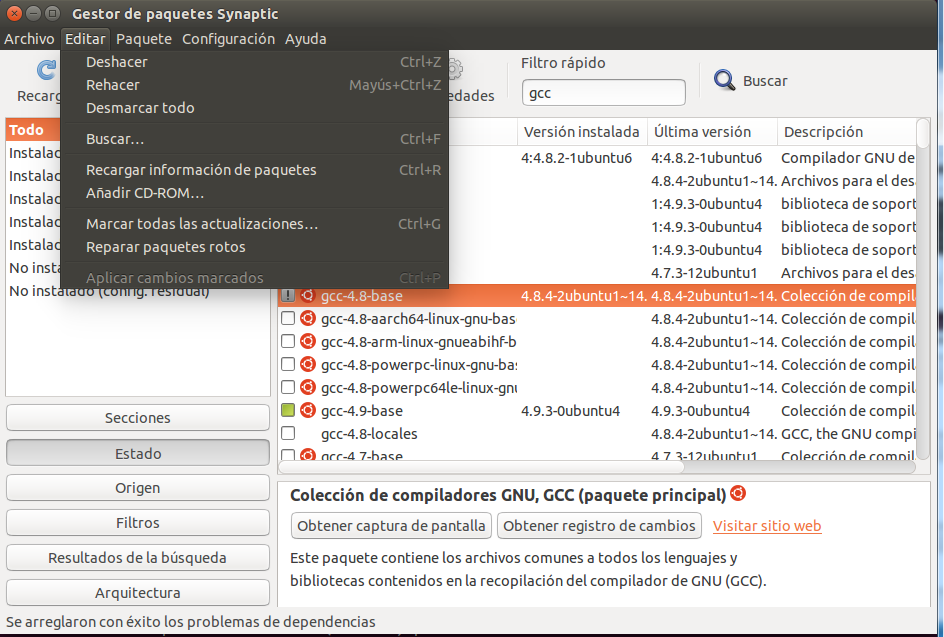
Task: Click installed version 4:4.8.2-1ubuntu6 cell
Action: pos(577,158)
